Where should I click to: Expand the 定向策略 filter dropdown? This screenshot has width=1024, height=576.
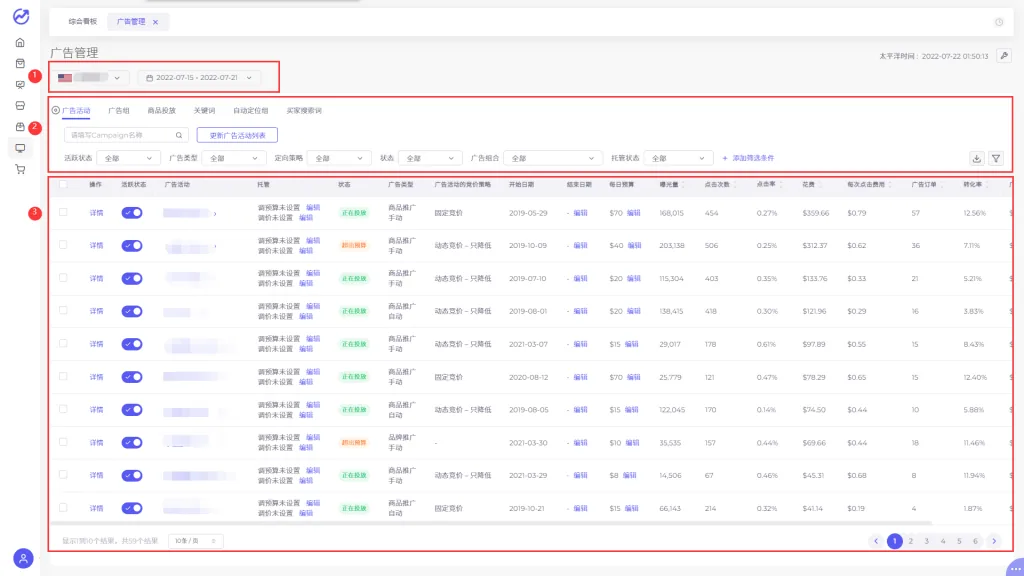coord(338,158)
